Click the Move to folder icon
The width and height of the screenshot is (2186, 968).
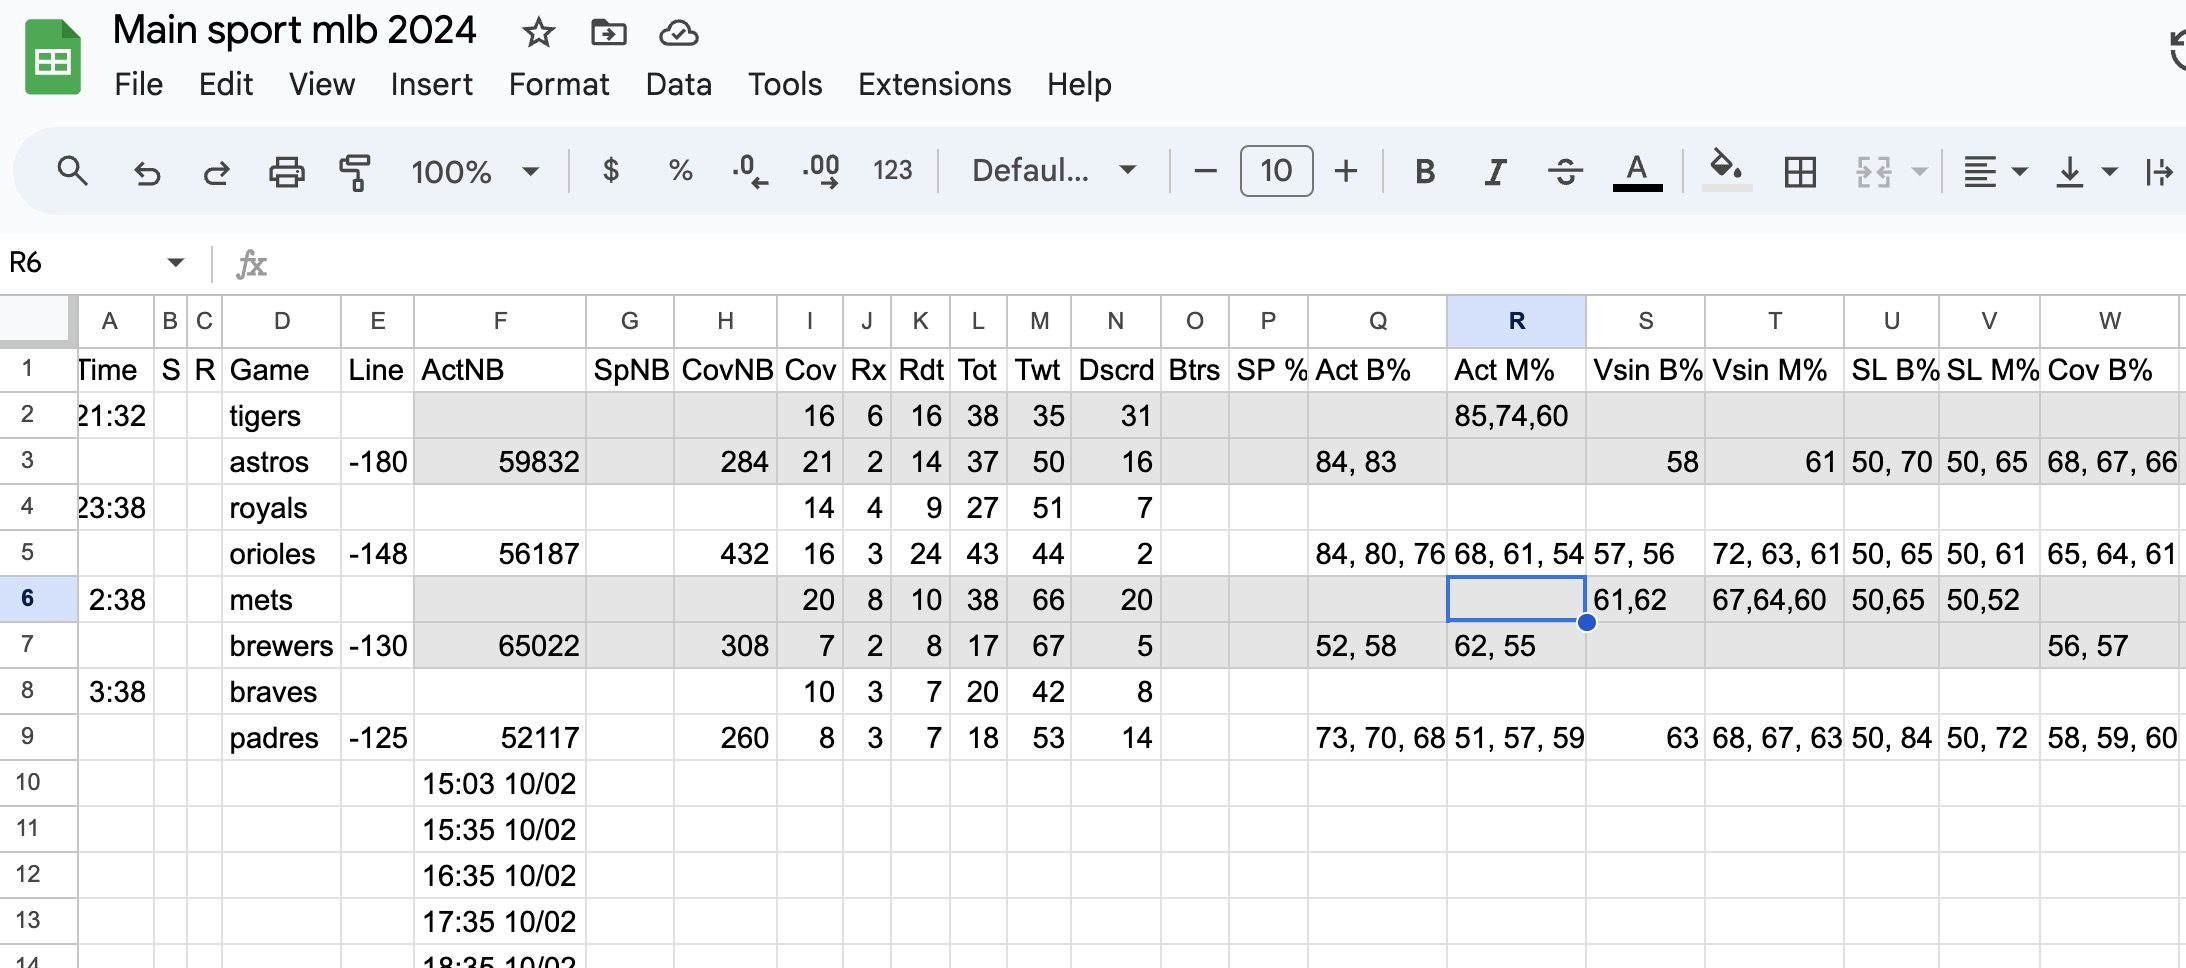[608, 33]
